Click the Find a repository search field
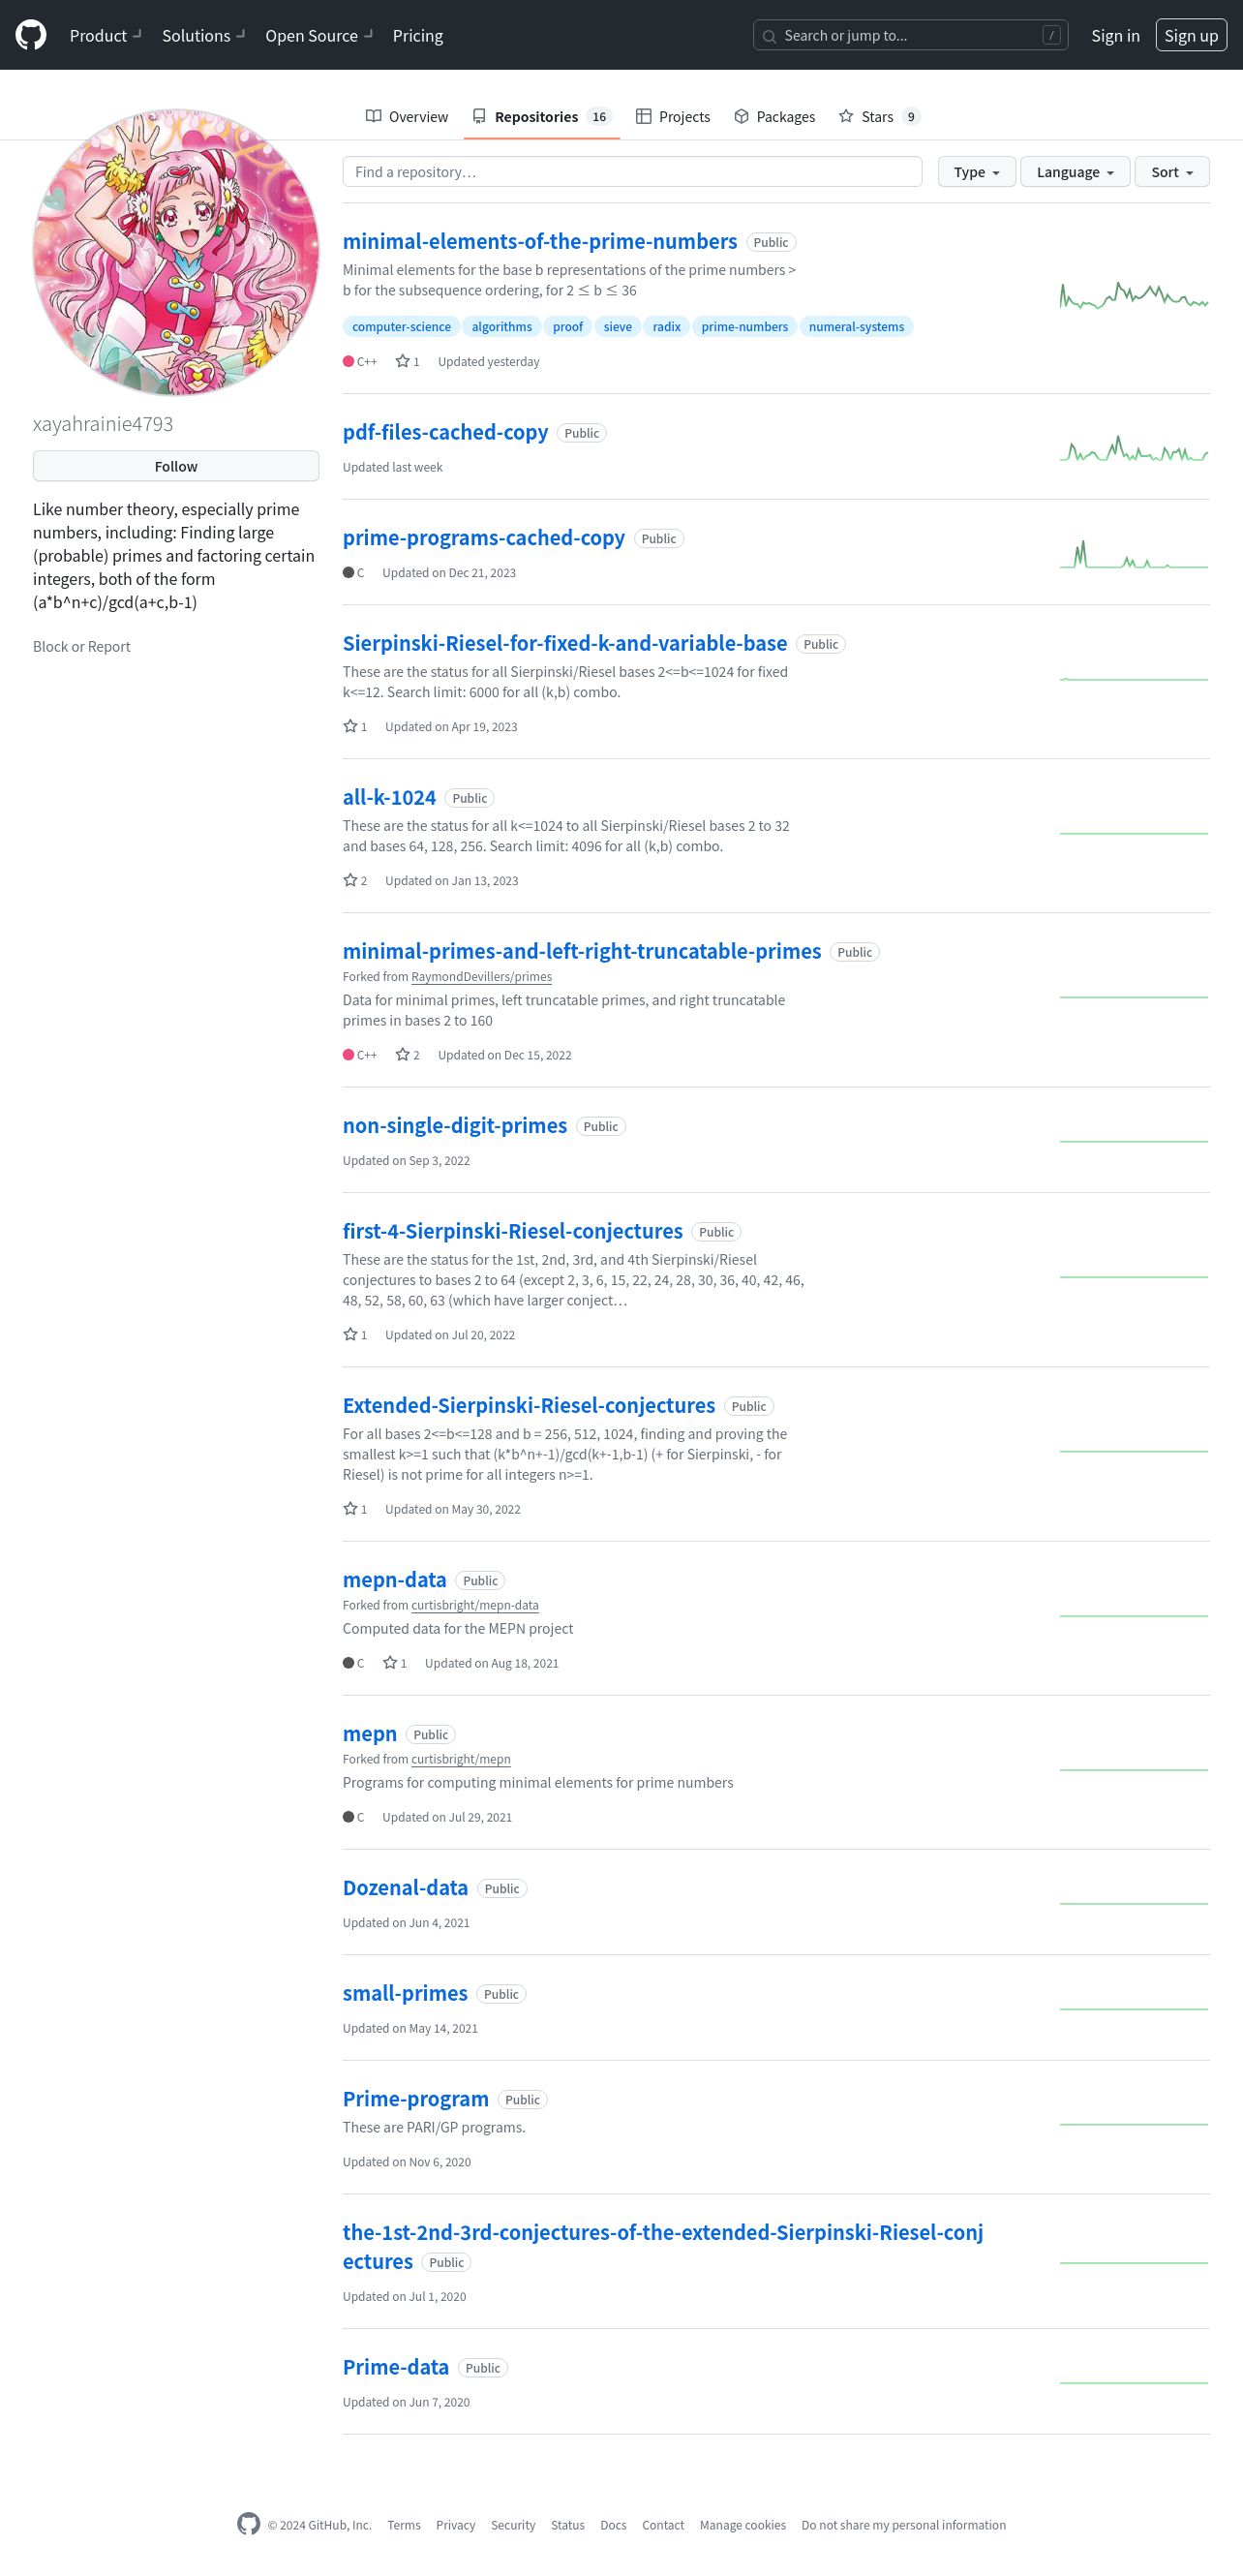 [x=632, y=172]
